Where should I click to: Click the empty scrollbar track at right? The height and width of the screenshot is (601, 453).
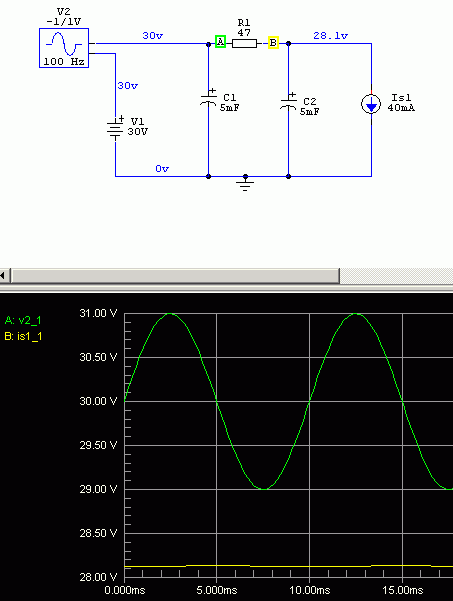tap(396, 276)
